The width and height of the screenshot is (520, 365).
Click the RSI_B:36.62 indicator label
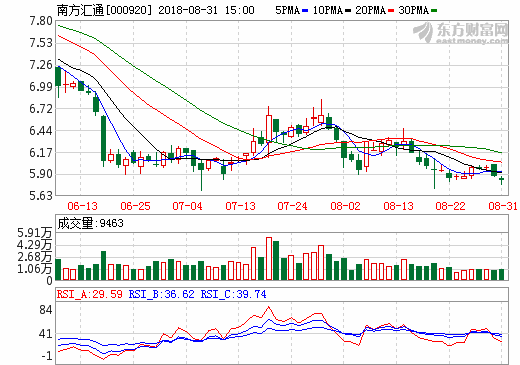click(161, 294)
